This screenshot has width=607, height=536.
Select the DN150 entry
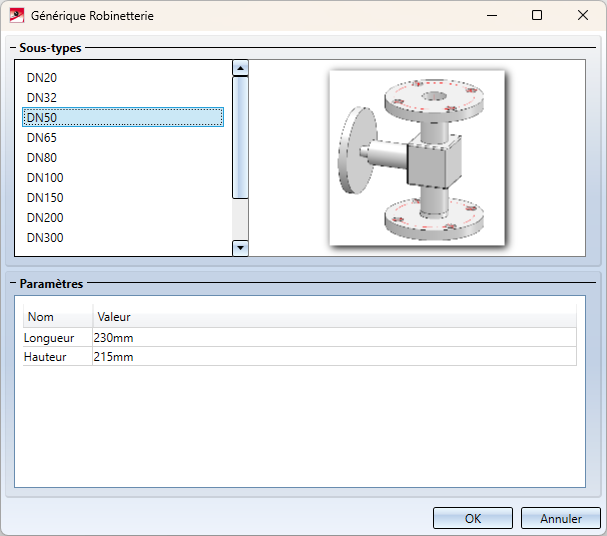click(x=45, y=198)
